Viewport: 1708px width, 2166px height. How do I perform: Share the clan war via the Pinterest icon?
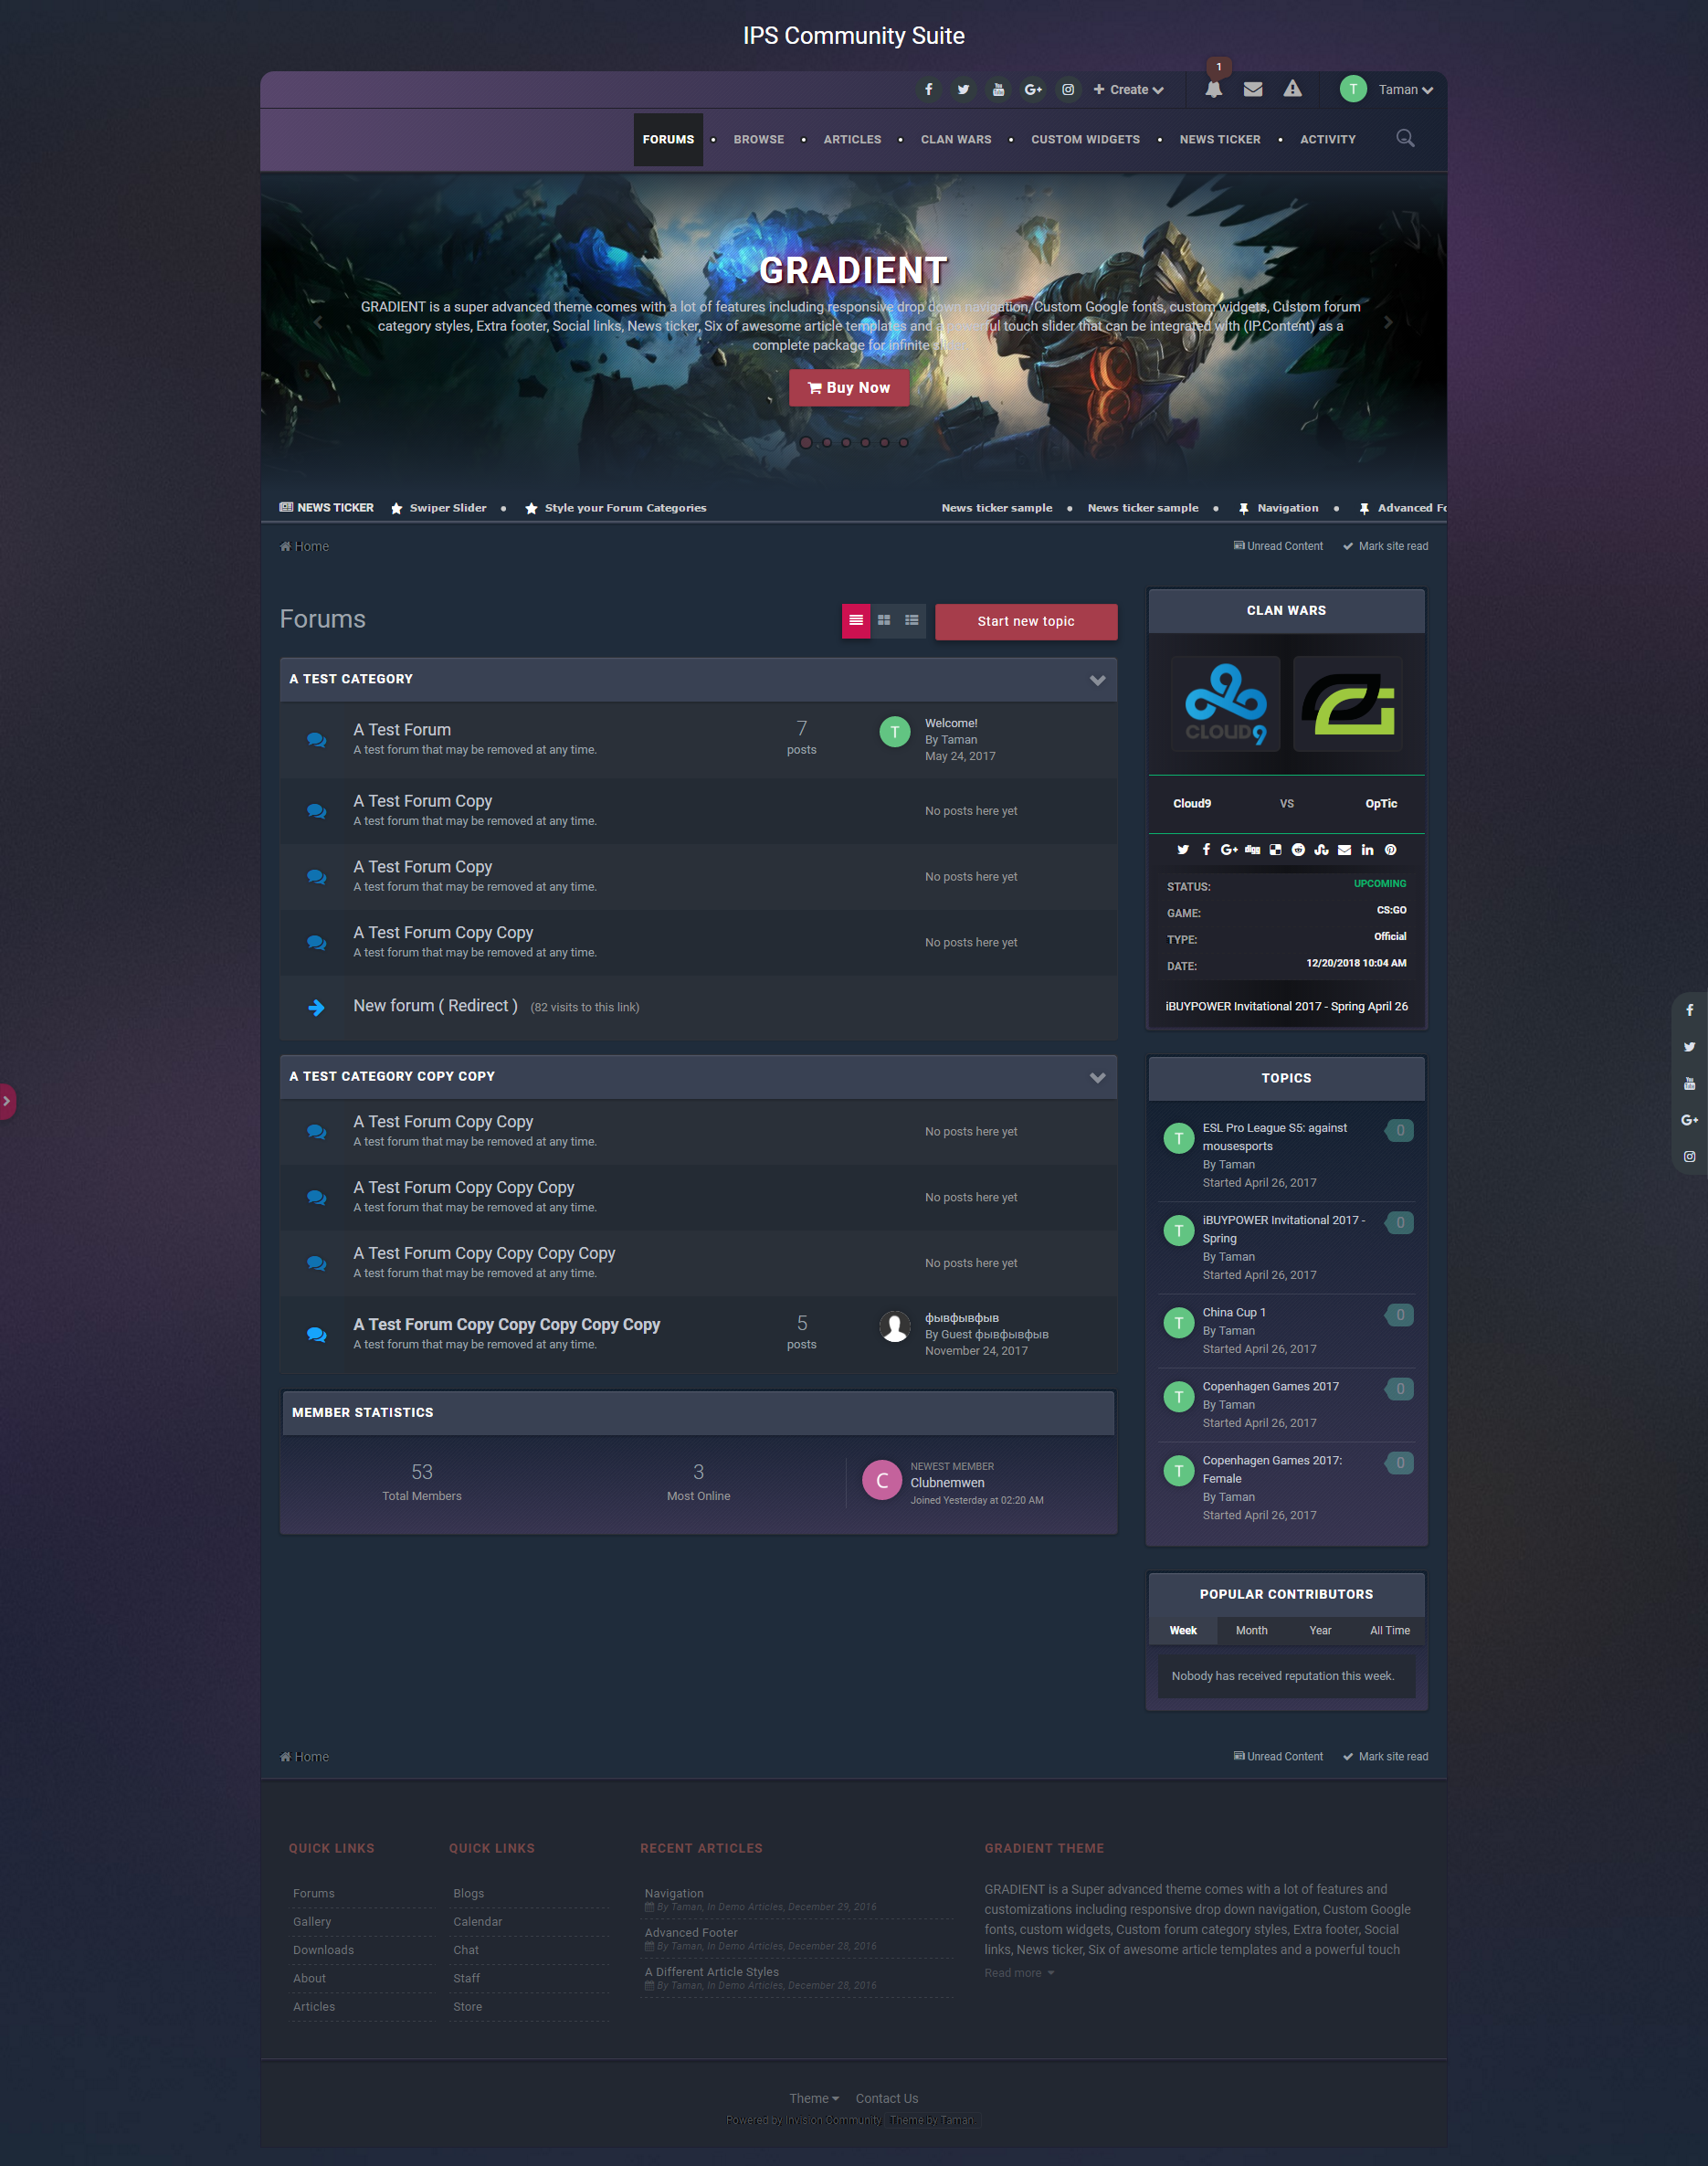click(x=1390, y=849)
